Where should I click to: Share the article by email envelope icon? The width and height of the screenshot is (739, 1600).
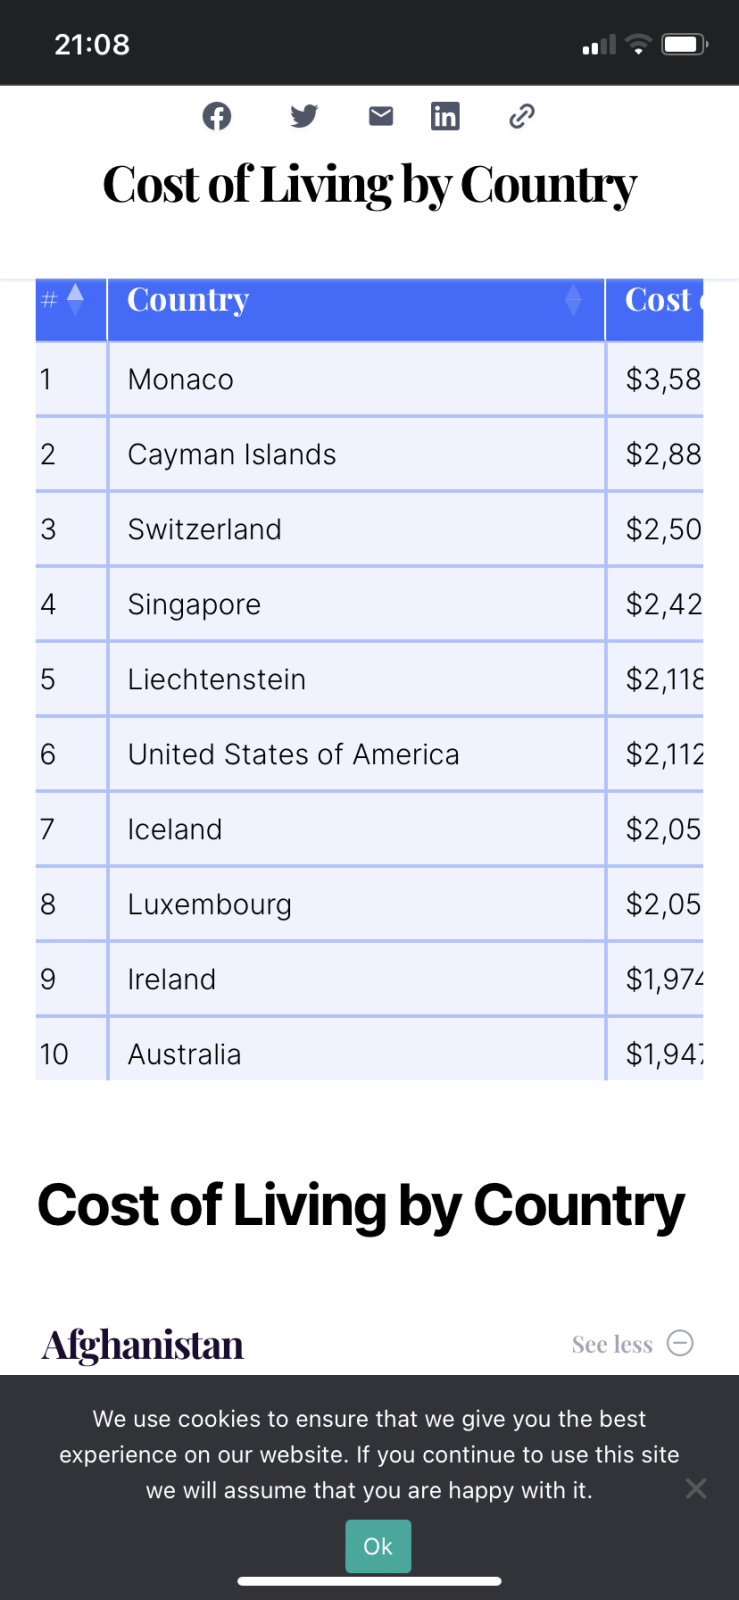[381, 116]
